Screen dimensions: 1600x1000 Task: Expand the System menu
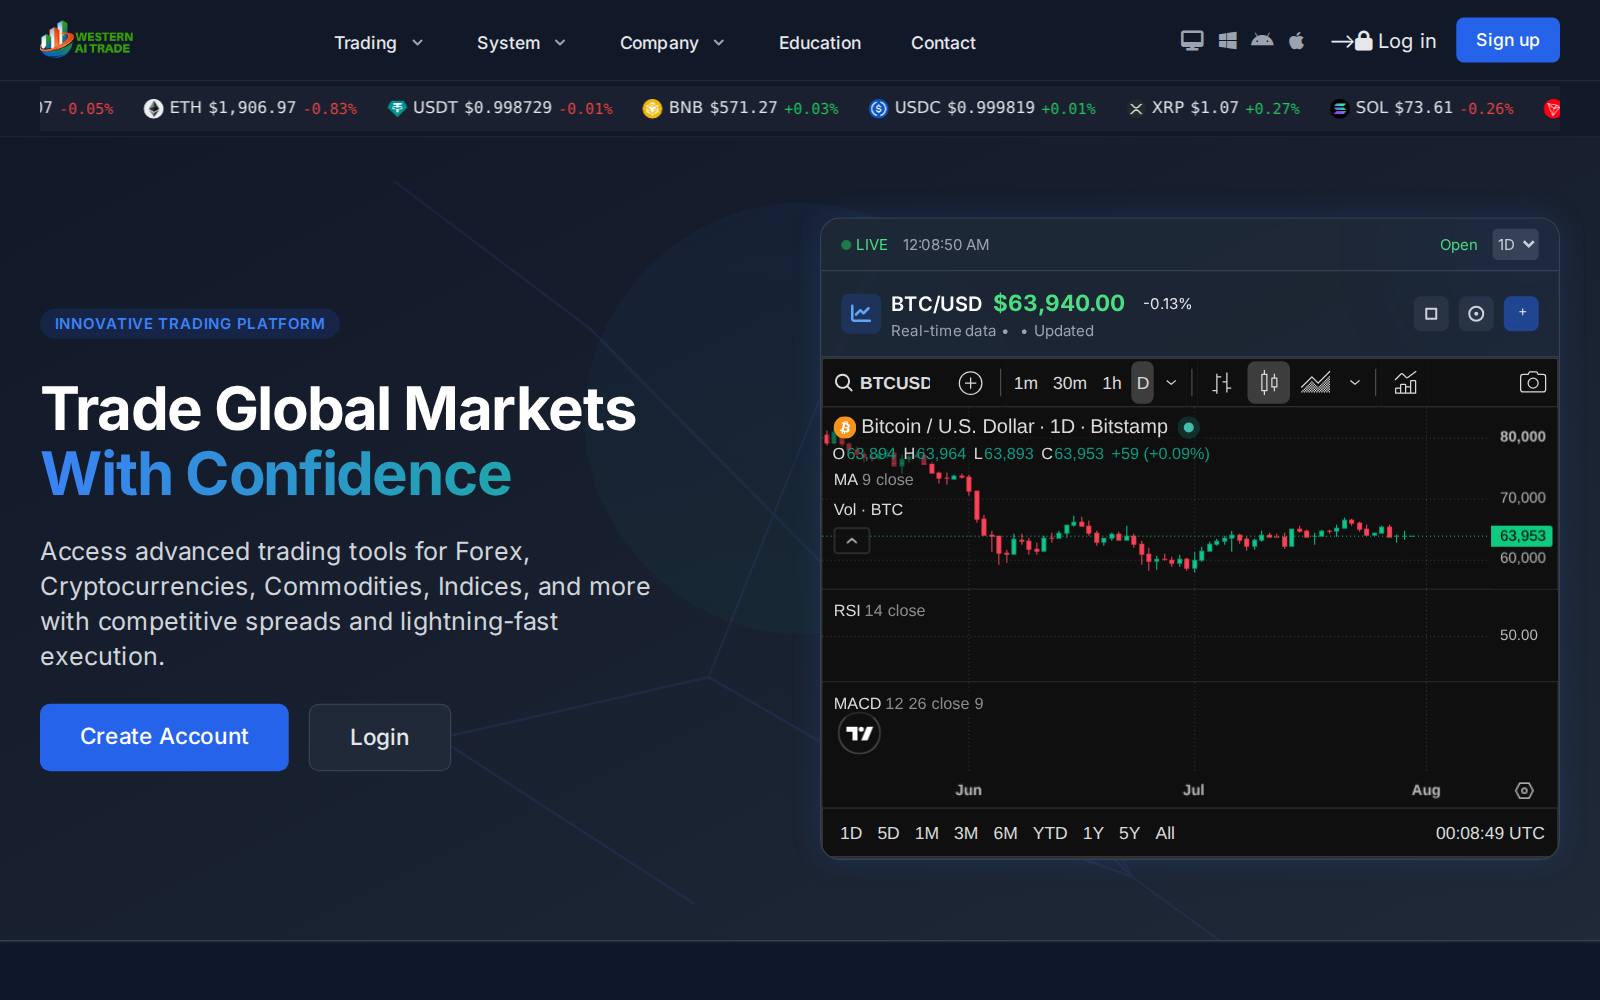522,43
